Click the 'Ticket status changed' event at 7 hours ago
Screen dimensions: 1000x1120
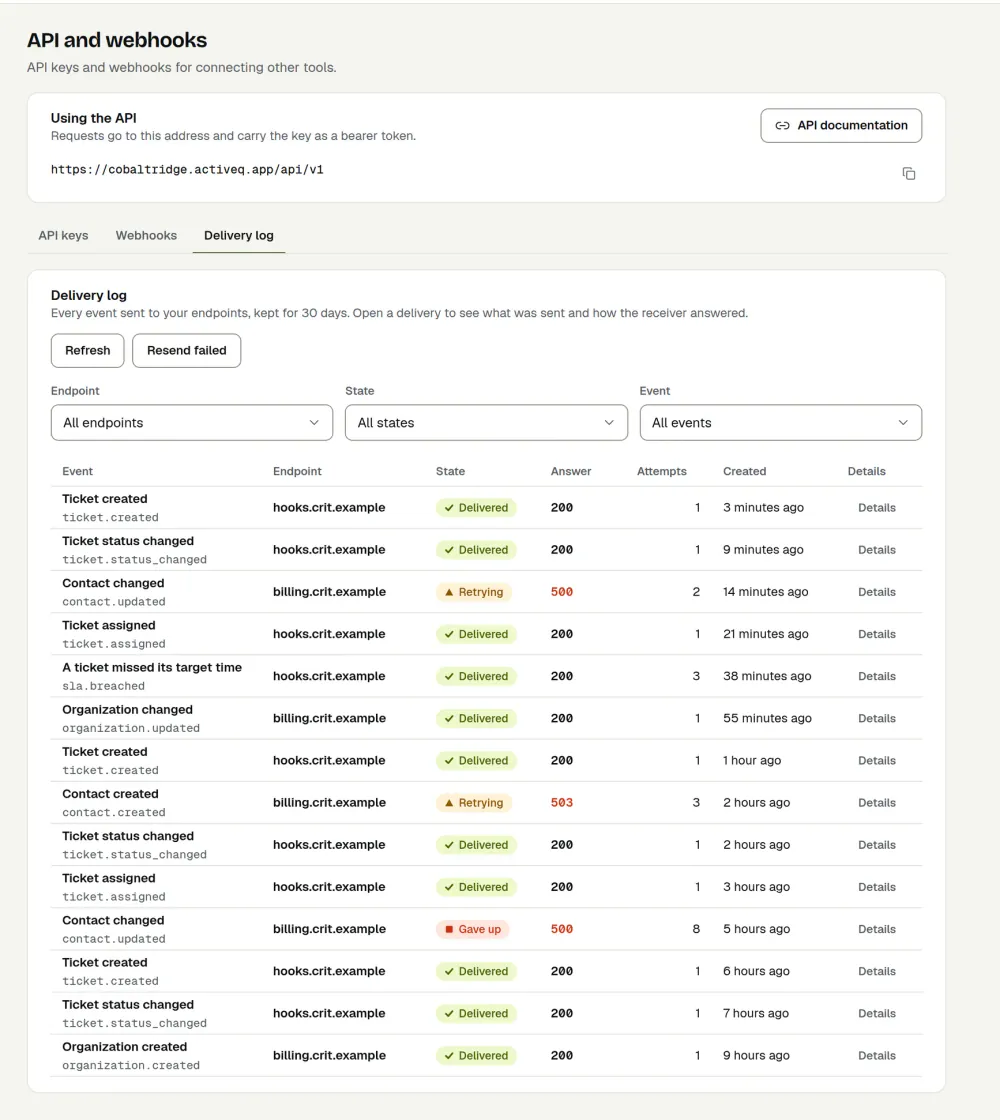coord(128,1005)
